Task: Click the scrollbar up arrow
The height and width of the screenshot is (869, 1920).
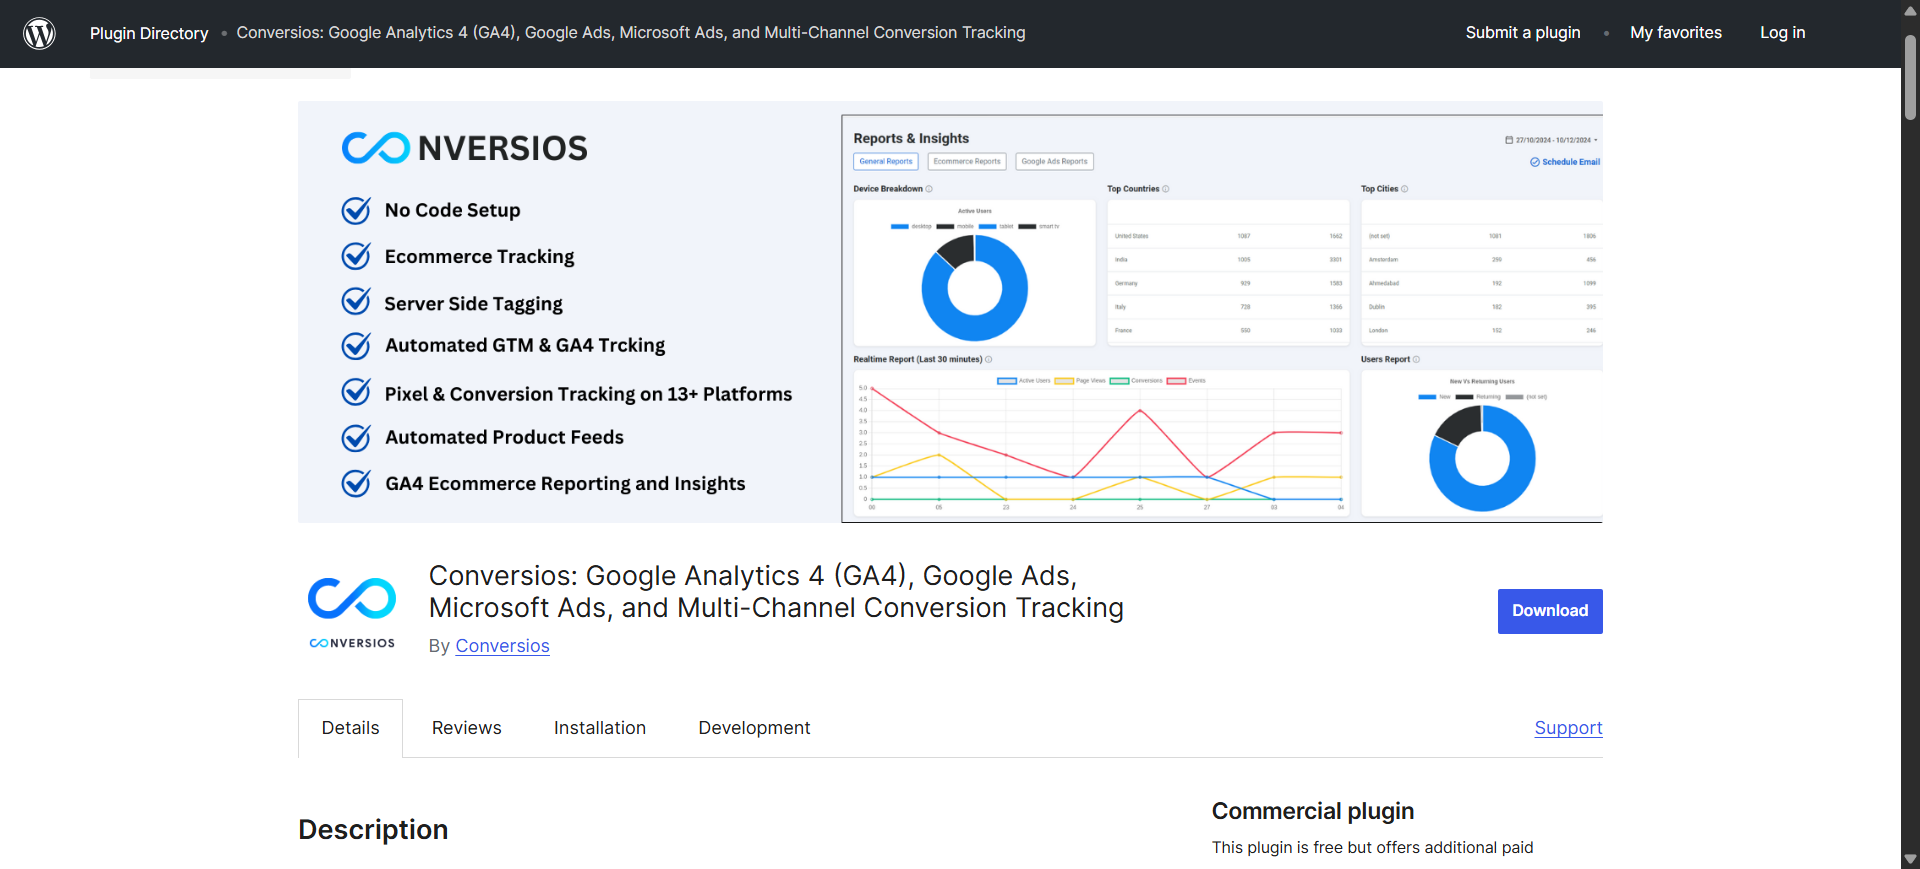Action: [x=1910, y=11]
